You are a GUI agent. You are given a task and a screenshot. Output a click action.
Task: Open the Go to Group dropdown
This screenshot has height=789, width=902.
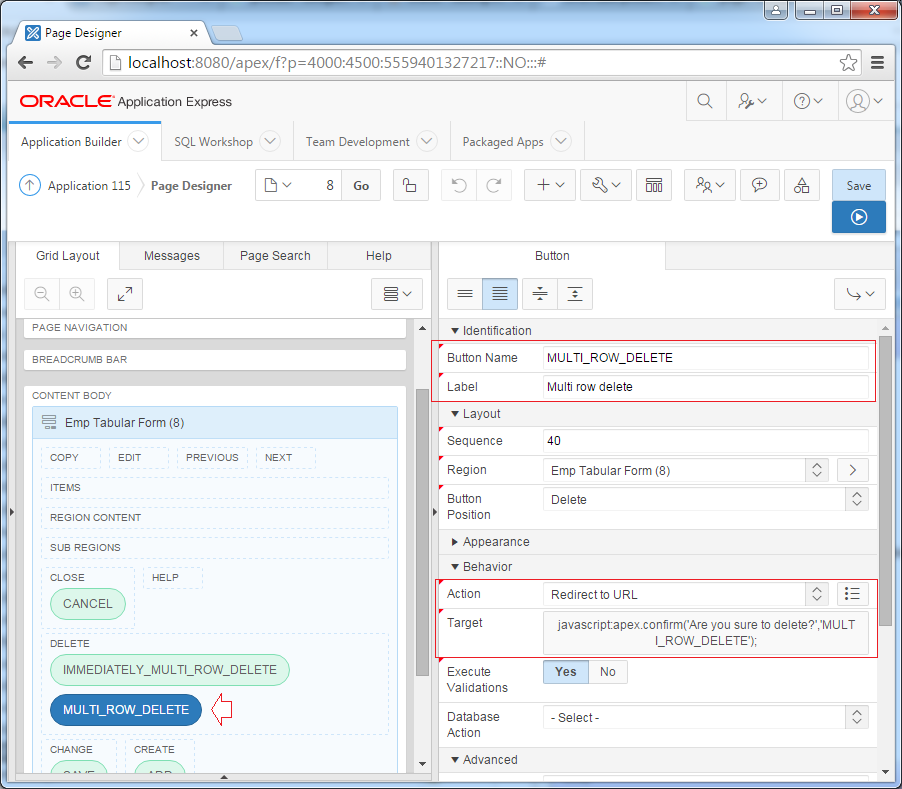[860, 294]
